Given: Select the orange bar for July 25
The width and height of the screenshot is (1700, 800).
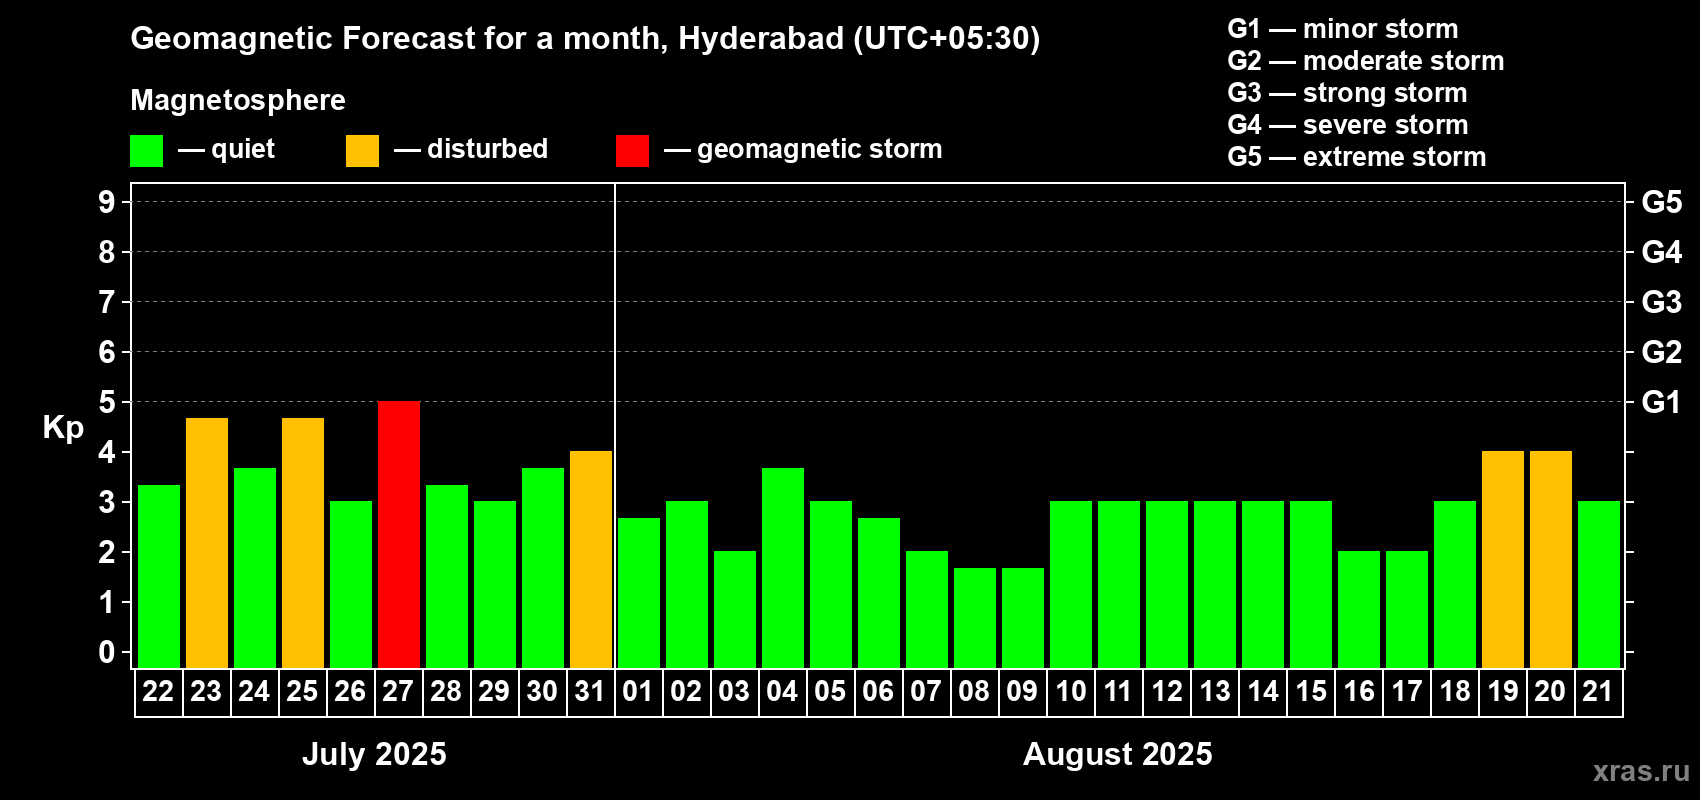Looking at the screenshot, I should tap(303, 543).
